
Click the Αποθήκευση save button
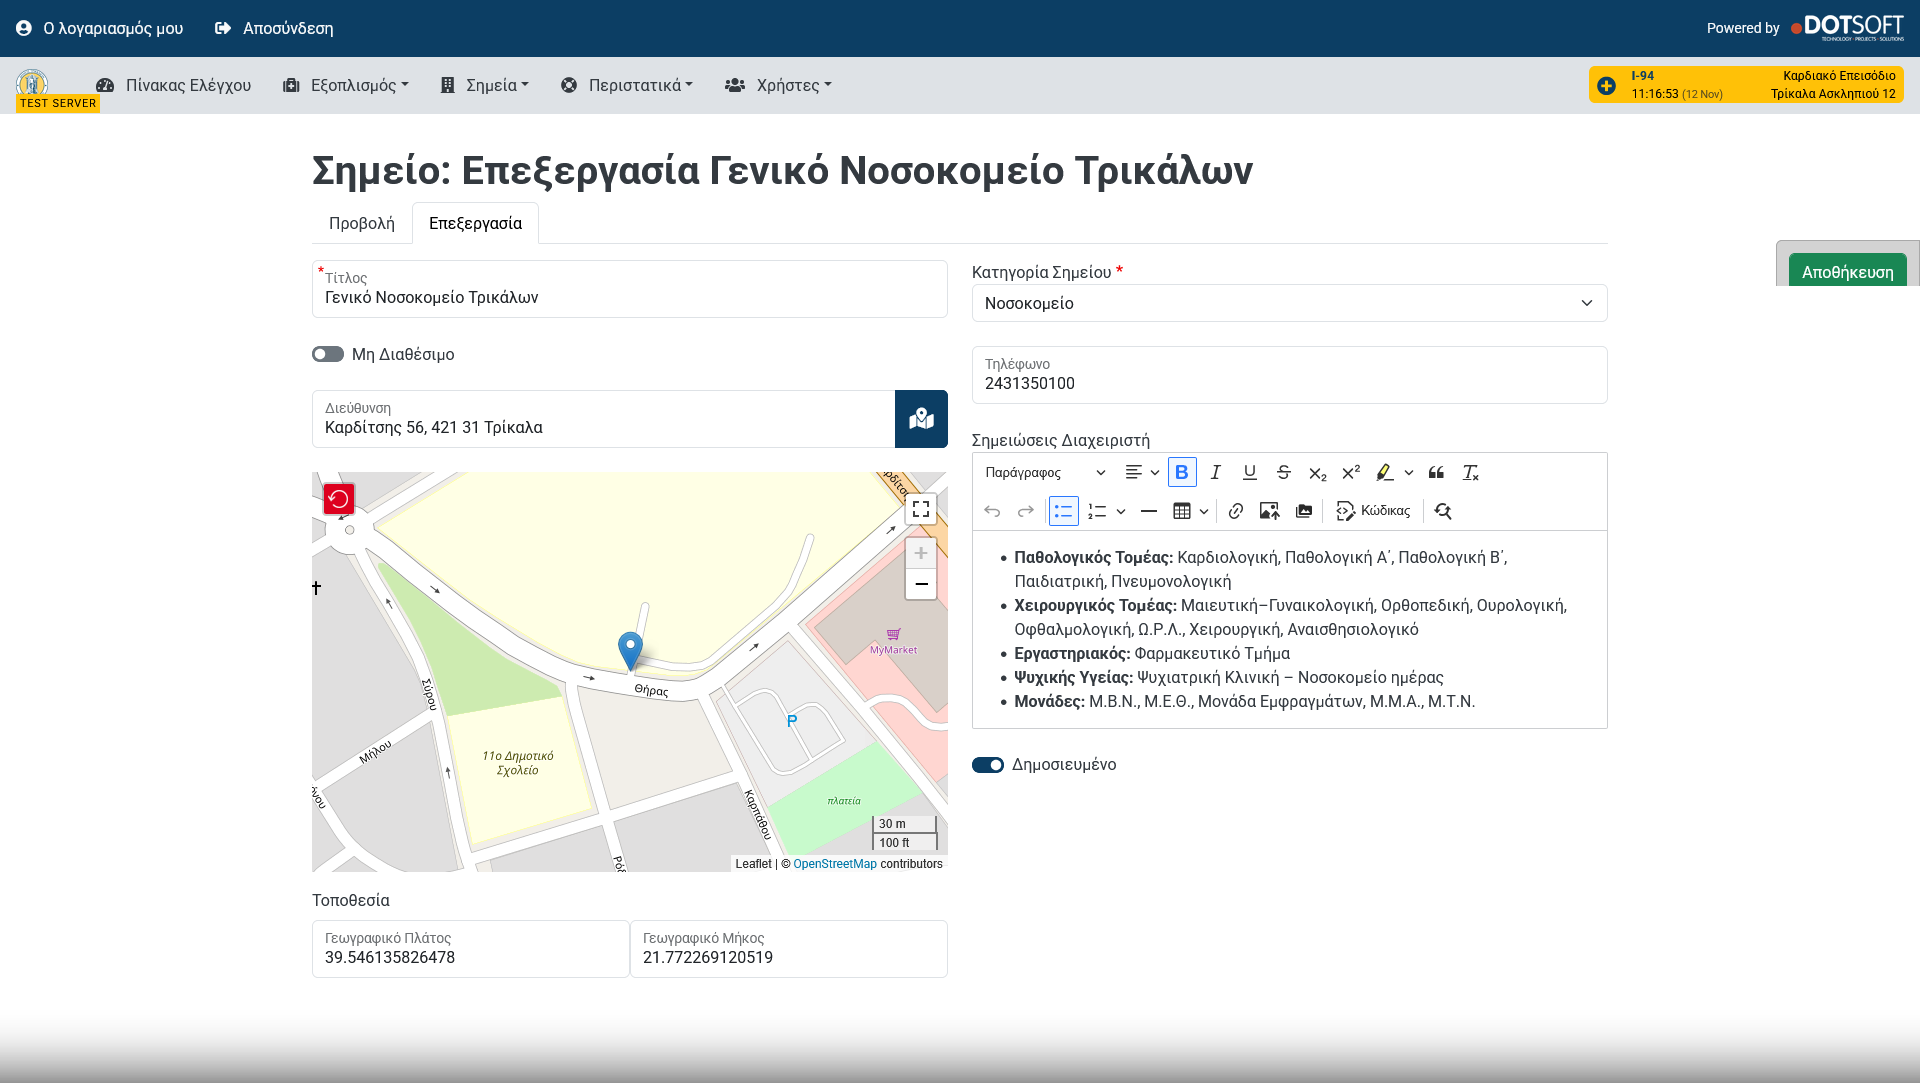click(x=1847, y=272)
